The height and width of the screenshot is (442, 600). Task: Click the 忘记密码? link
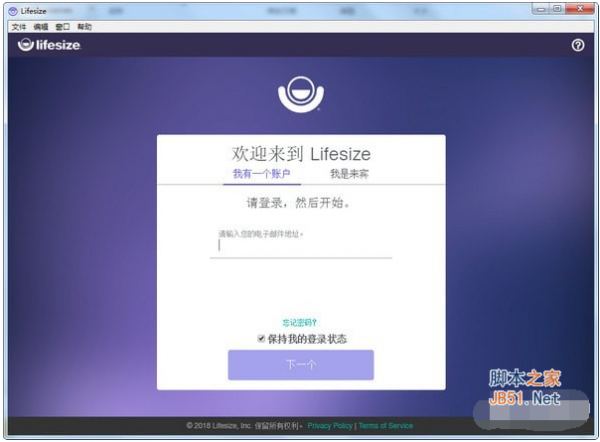[x=300, y=323]
